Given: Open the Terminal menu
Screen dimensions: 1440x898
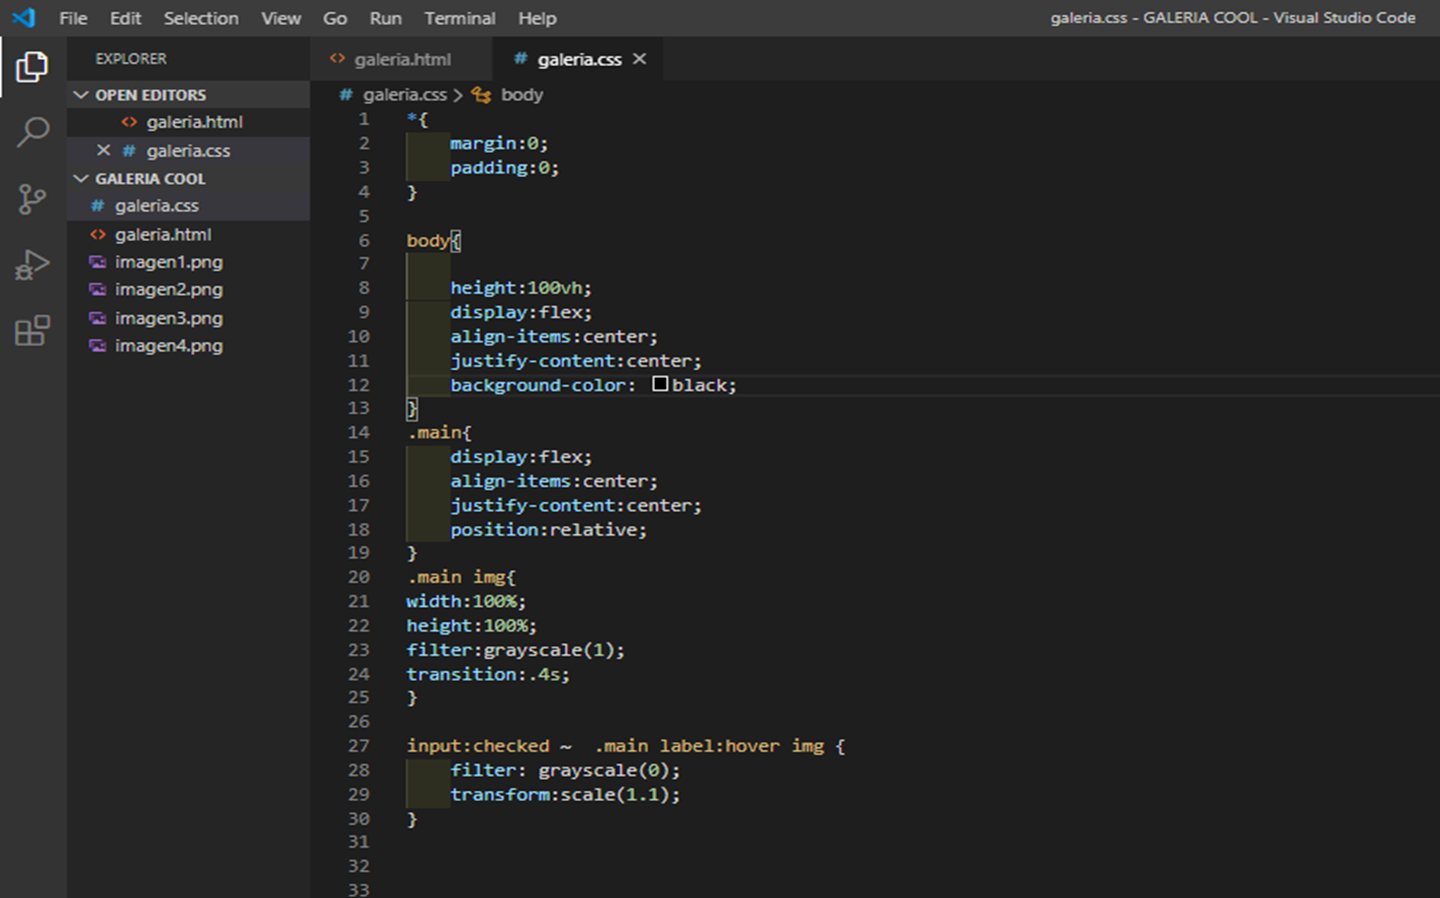Looking at the screenshot, I should pos(459,18).
